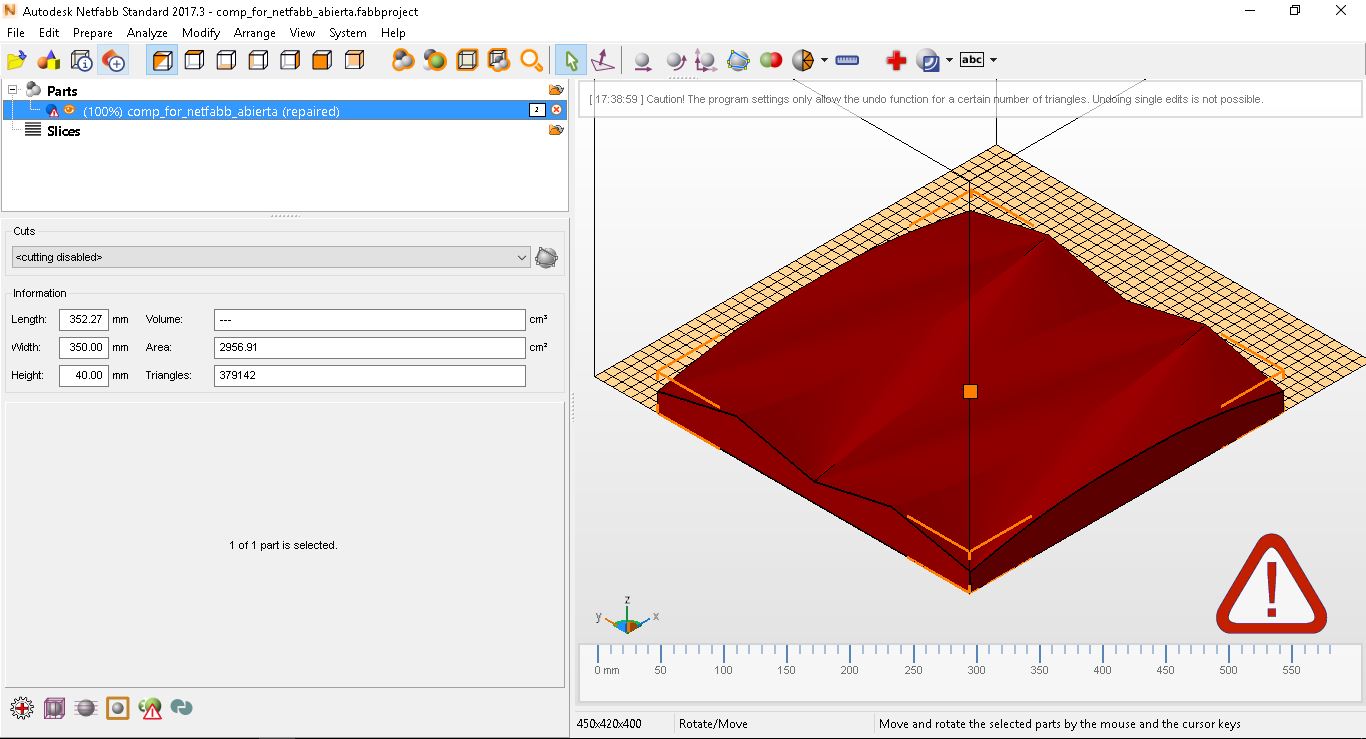
Task: Expand the arrow beside blue-square sphere icon
Action: pyautogui.click(x=949, y=60)
